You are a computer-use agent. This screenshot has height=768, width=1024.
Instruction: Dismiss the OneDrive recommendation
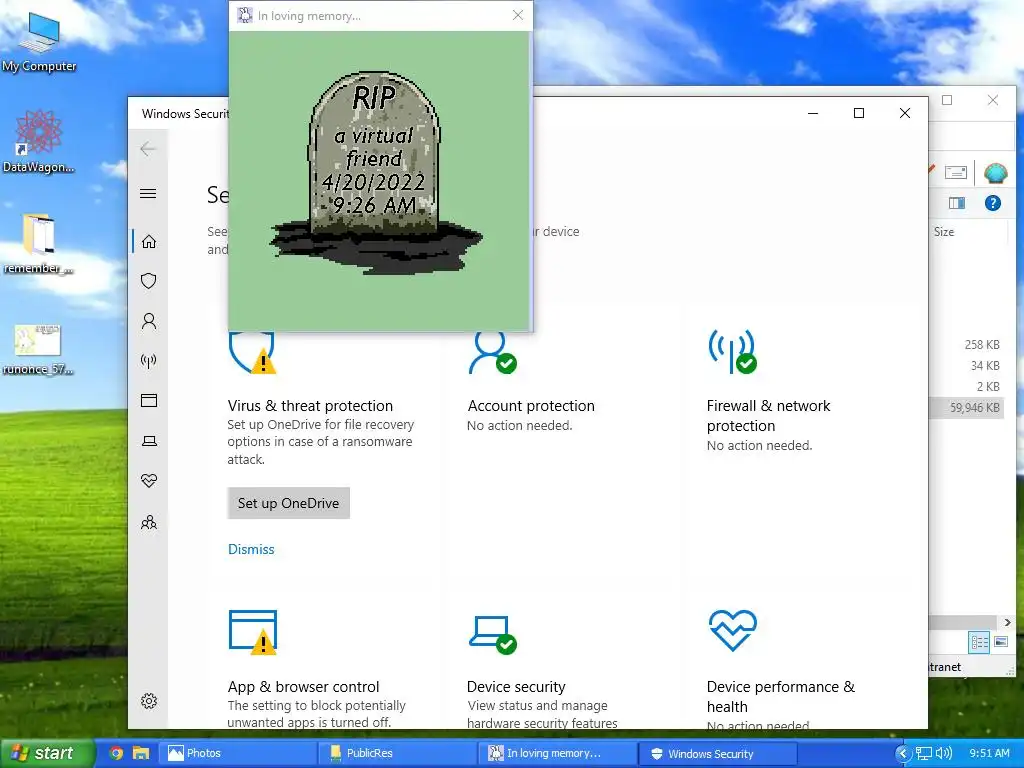pyautogui.click(x=251, y=549)
